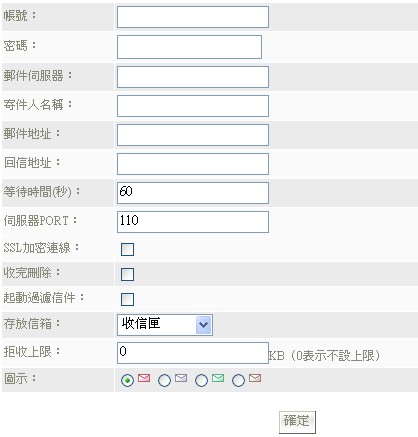The height and width of the screenshot is (437, 418).
Task: Click the 寄件人名稱 input box
Action: (x=193, y=106)
